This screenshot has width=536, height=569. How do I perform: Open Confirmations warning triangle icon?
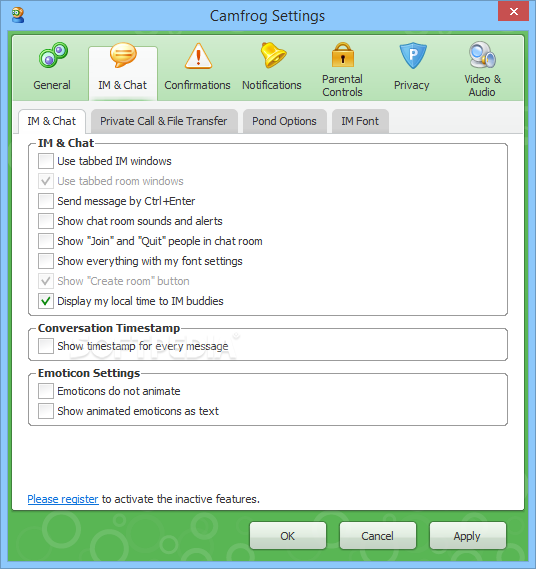point(198,56)
